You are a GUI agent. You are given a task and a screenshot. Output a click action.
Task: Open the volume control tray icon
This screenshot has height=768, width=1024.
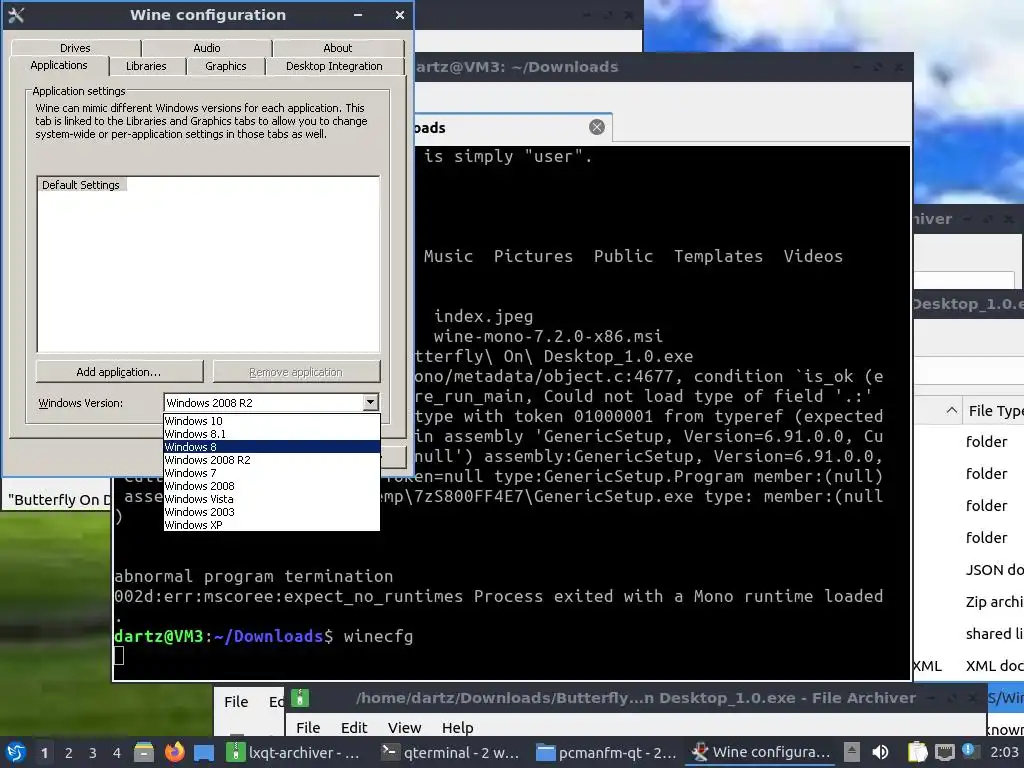coord(880,752)
